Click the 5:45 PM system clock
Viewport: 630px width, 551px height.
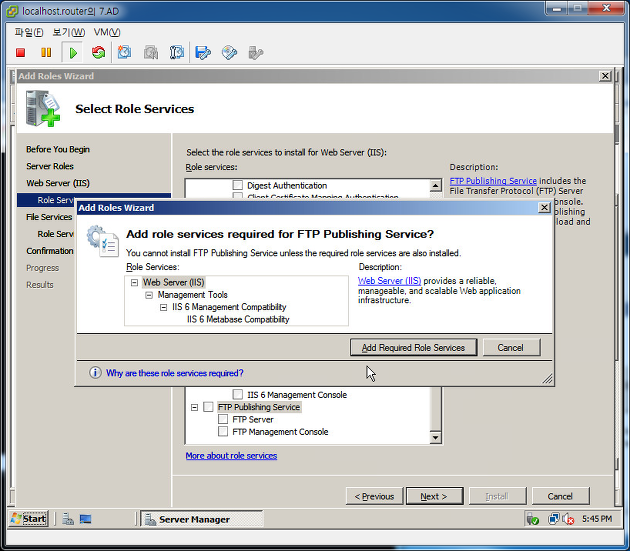pos(597,519)
